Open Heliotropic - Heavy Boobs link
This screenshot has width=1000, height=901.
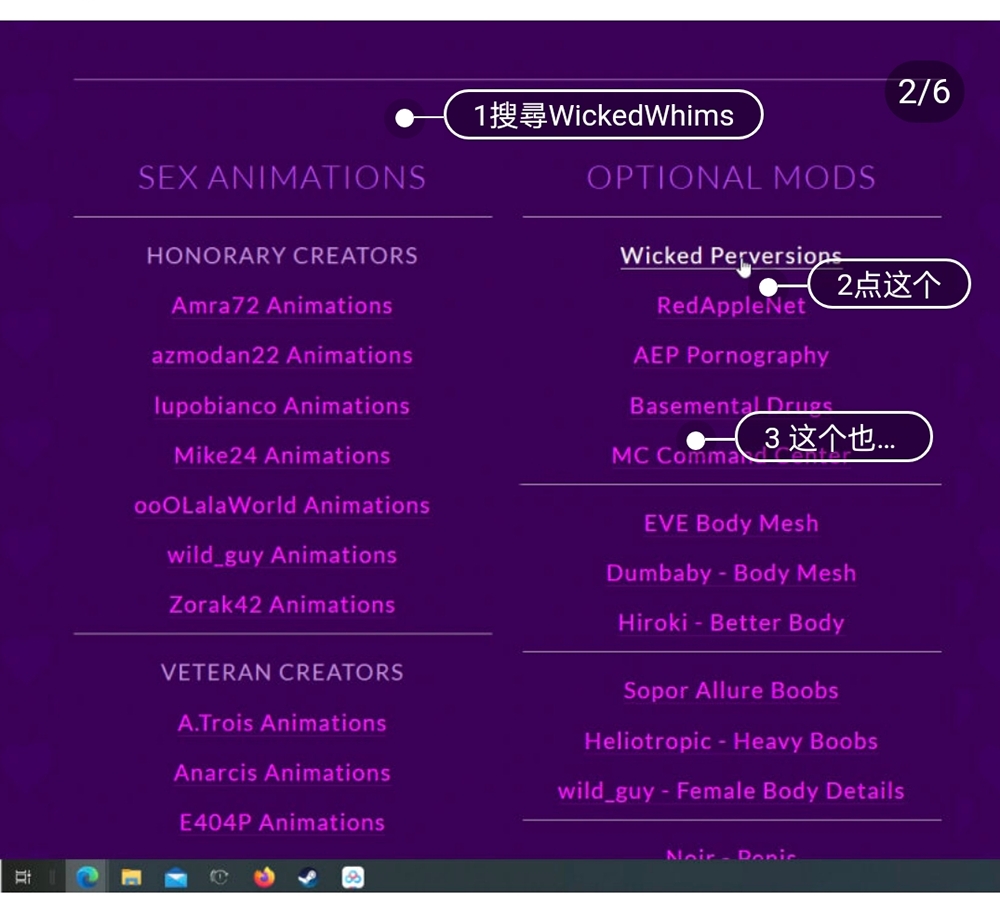[731, 741]
